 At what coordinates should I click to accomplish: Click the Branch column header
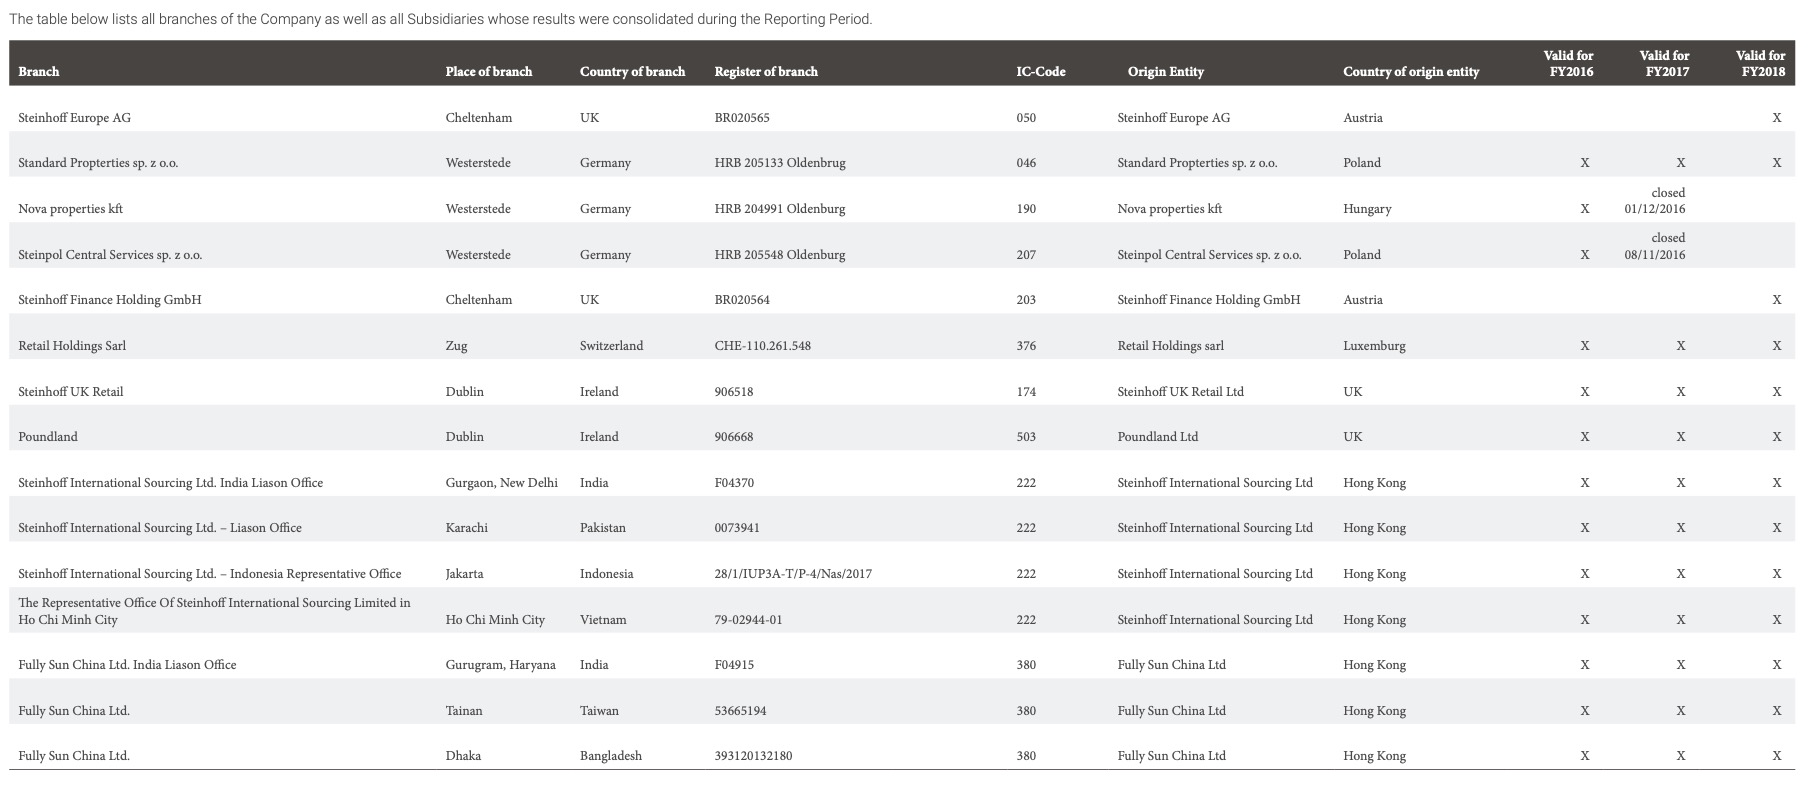coord(39,72)
